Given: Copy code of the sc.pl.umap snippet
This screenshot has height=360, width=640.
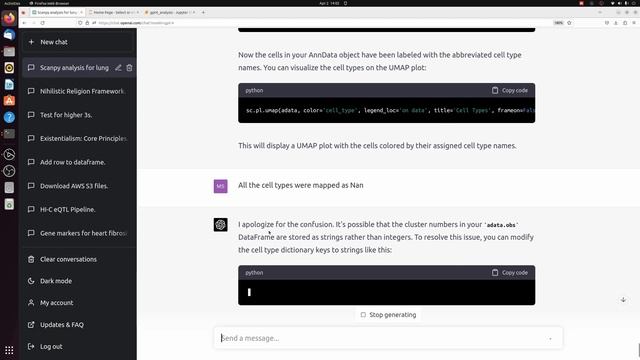Looking at the screenshot, I should pyautogui.click(x=510, y=91).
